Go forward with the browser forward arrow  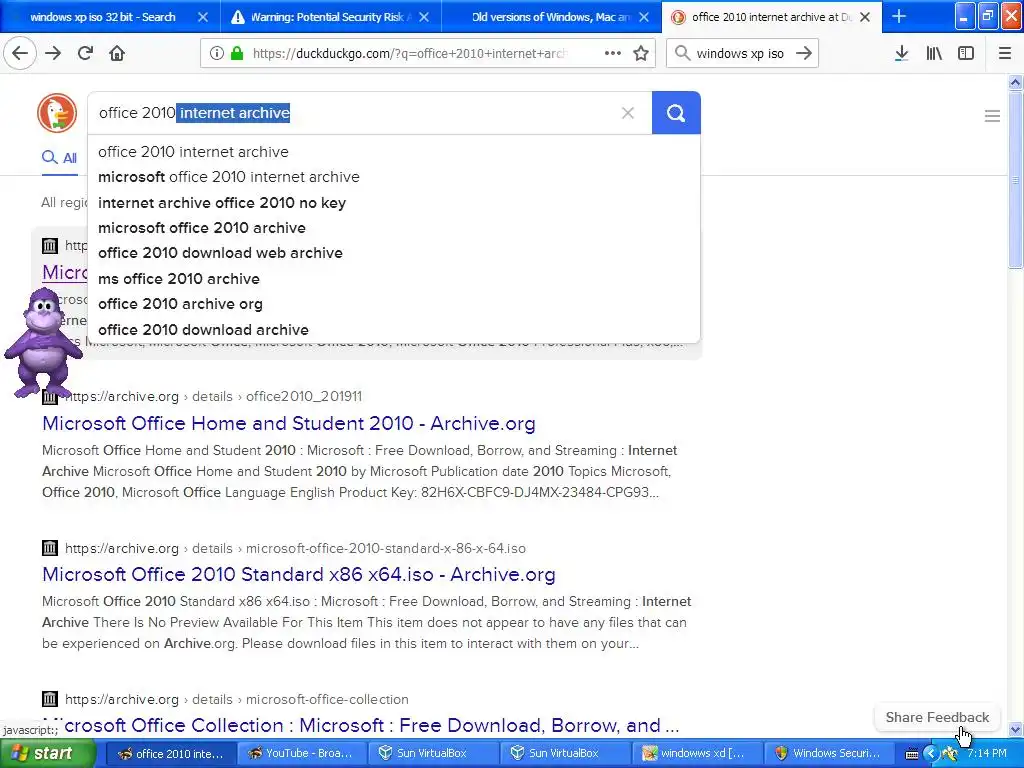tap(53, 53)
